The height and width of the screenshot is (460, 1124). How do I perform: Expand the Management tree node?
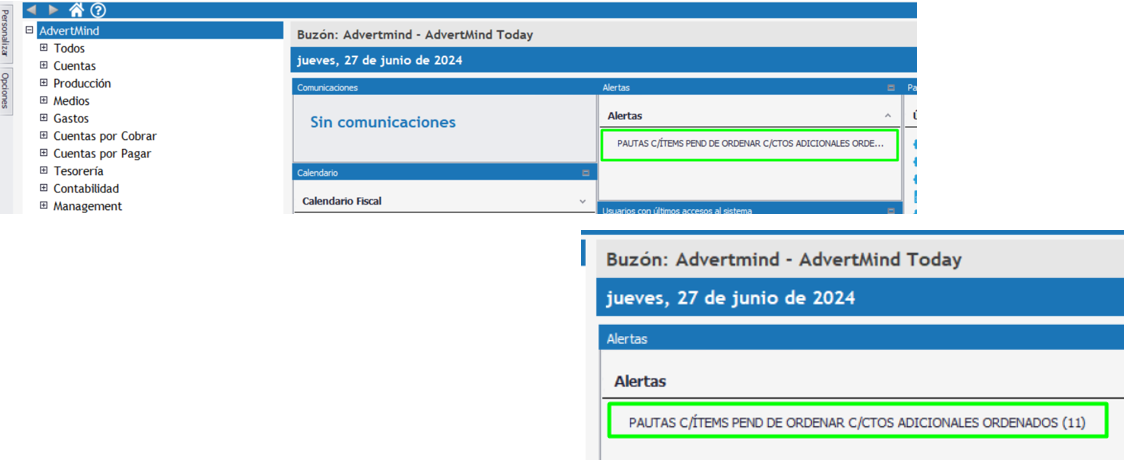tap(44, 206)
